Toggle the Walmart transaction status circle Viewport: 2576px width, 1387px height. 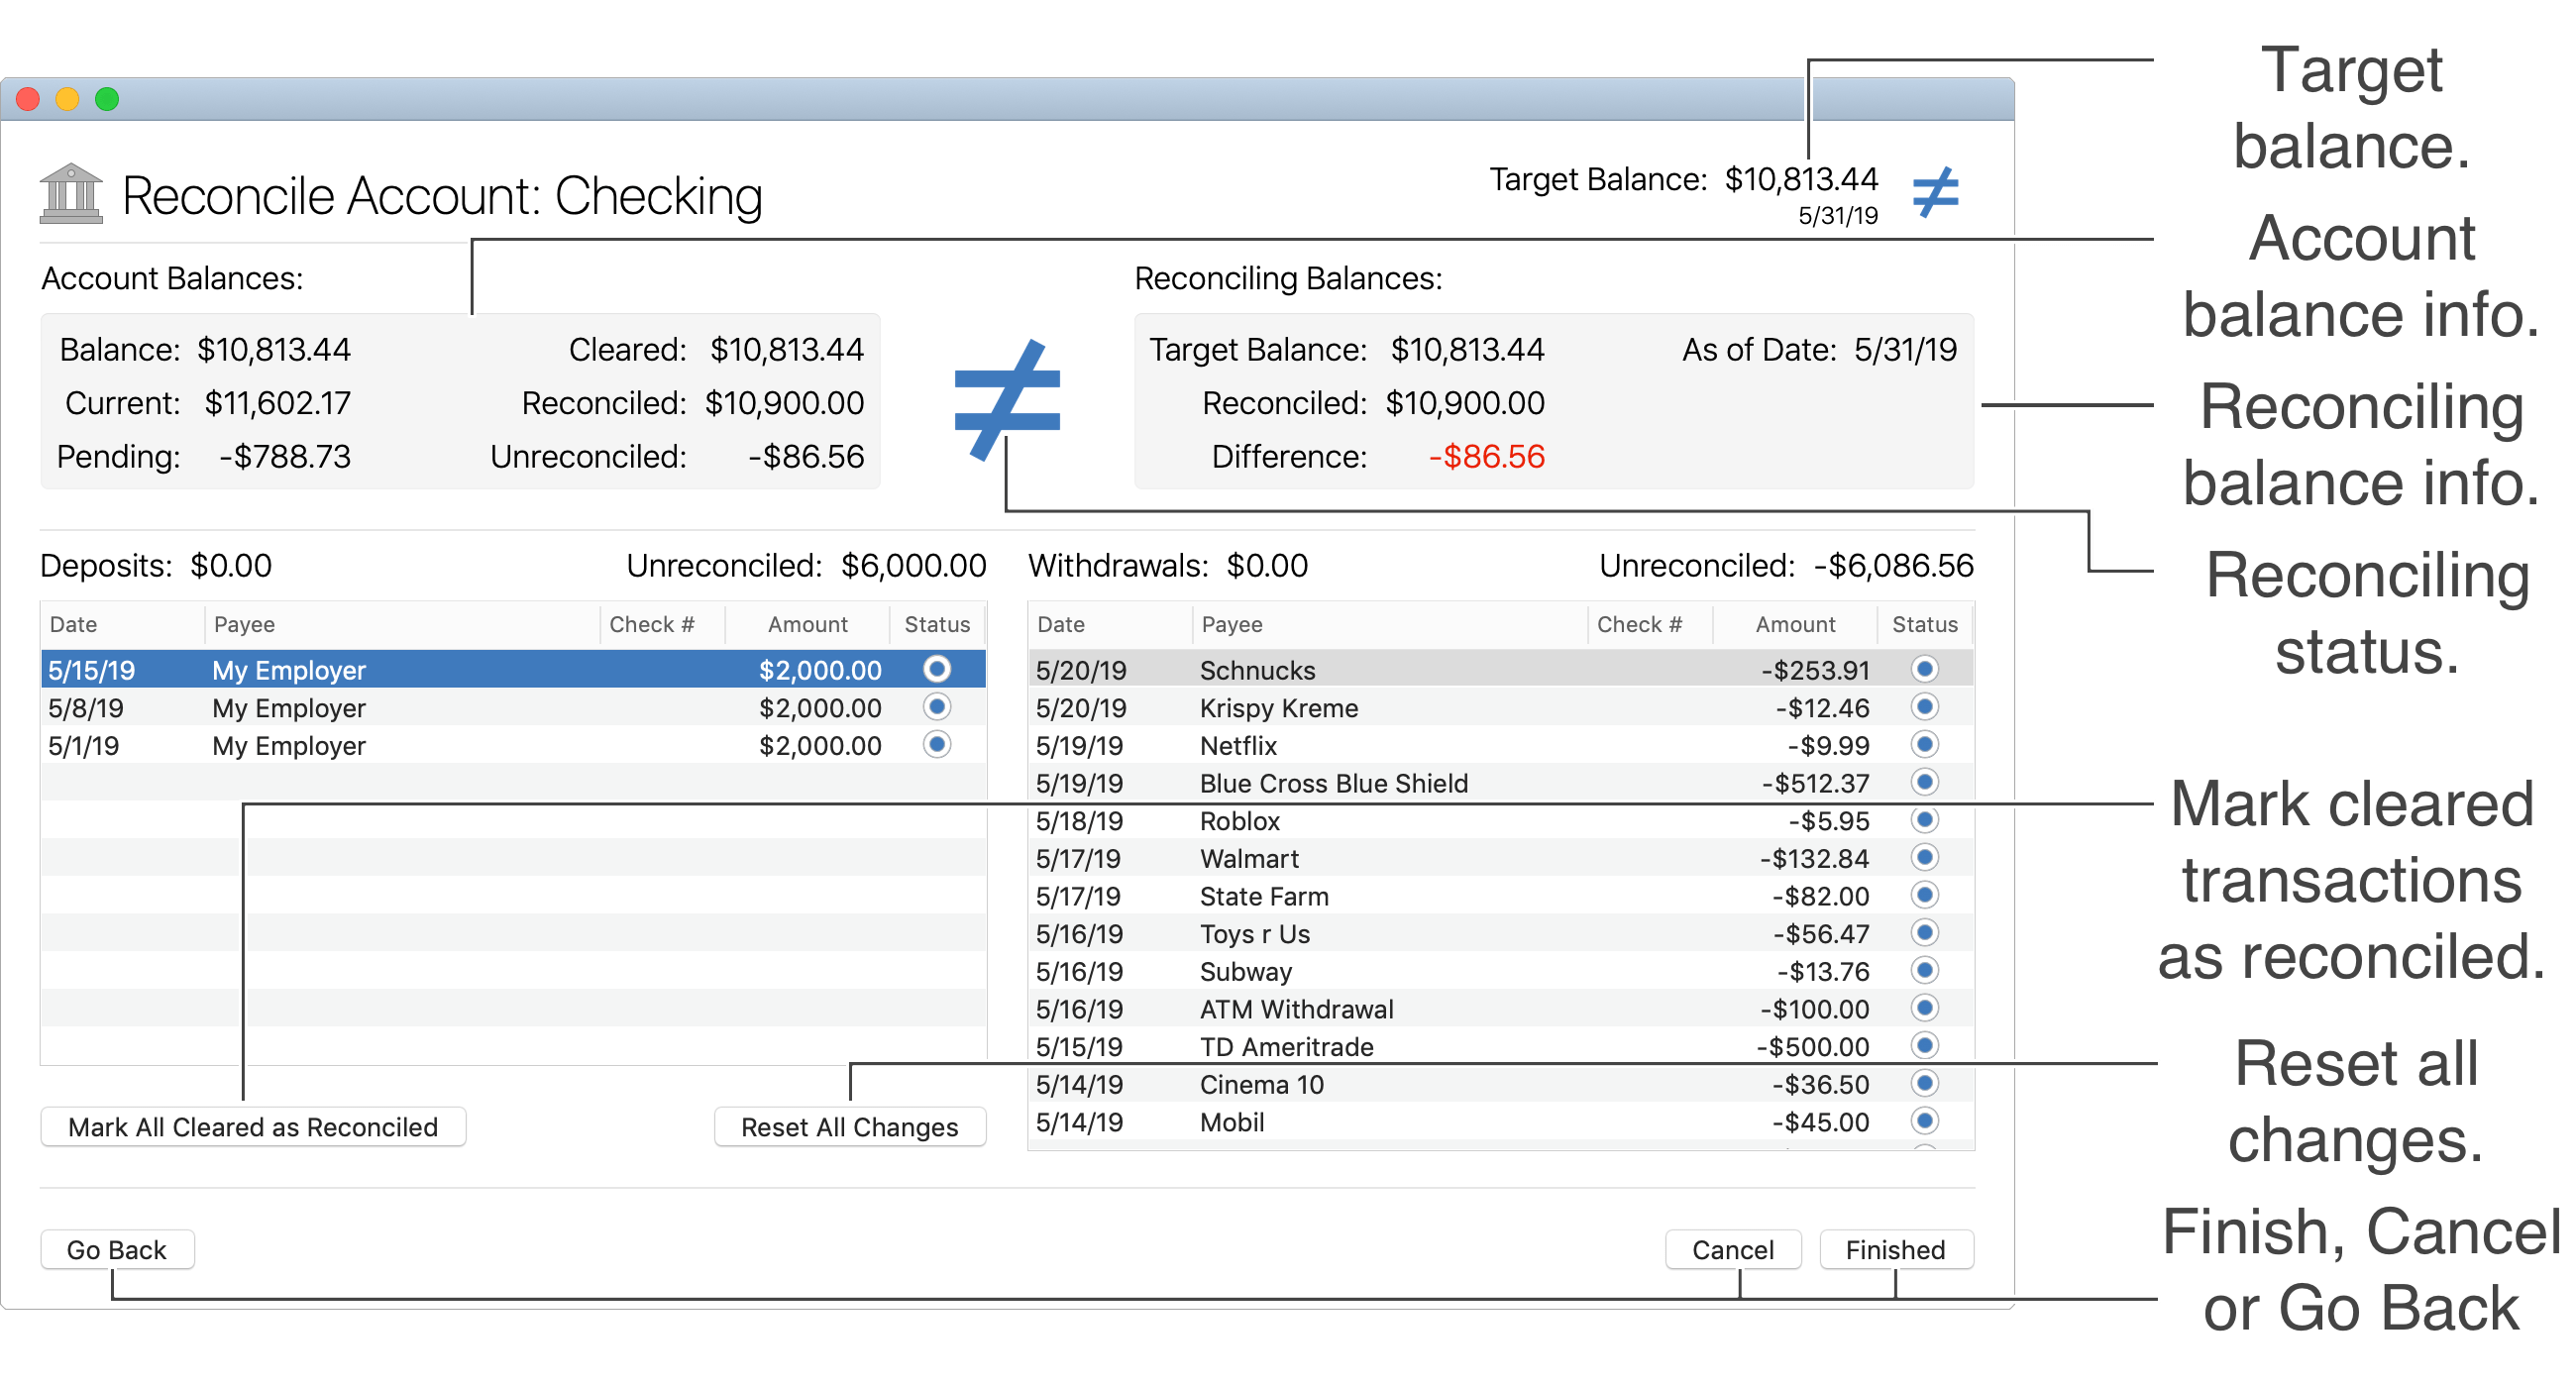(1923, 858)
